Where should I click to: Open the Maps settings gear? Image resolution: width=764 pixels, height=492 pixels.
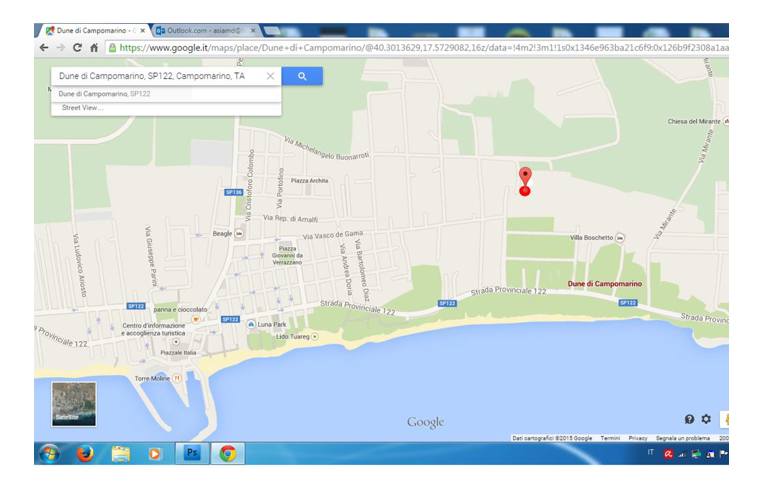(706, 420)
